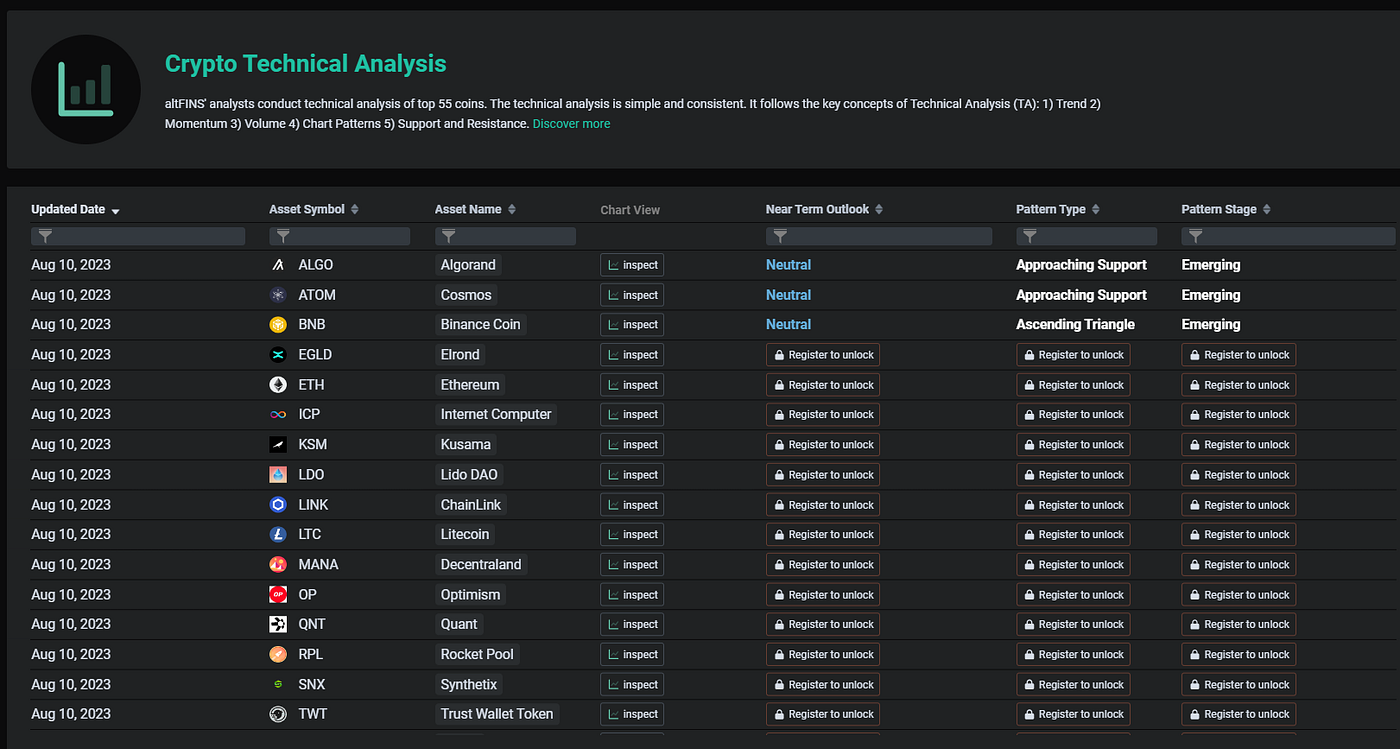This screenshot has height=749, width=1400.
Task: Select the Internet Computer asset name
Action: (x=496, y=414)
